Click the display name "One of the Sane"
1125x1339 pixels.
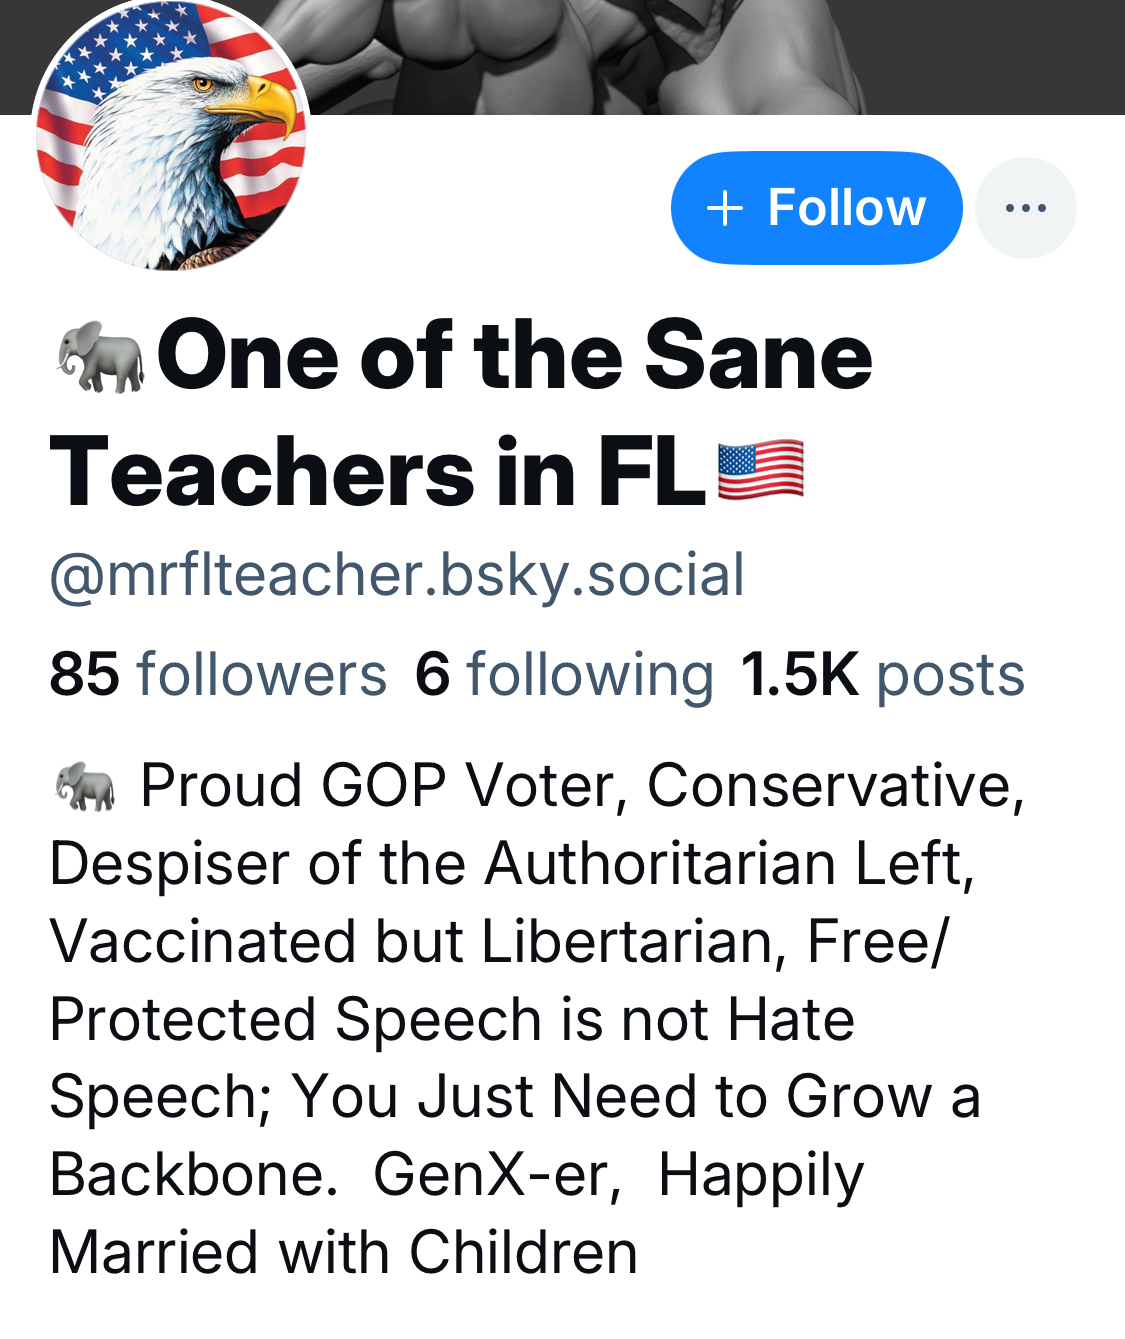(x=514, y=356)
